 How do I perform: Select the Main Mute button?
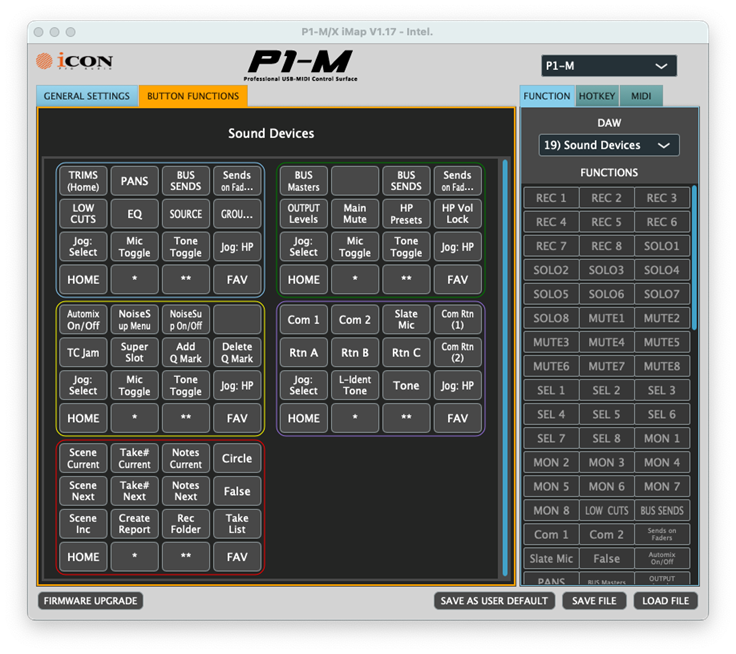(x=355, y=214)
